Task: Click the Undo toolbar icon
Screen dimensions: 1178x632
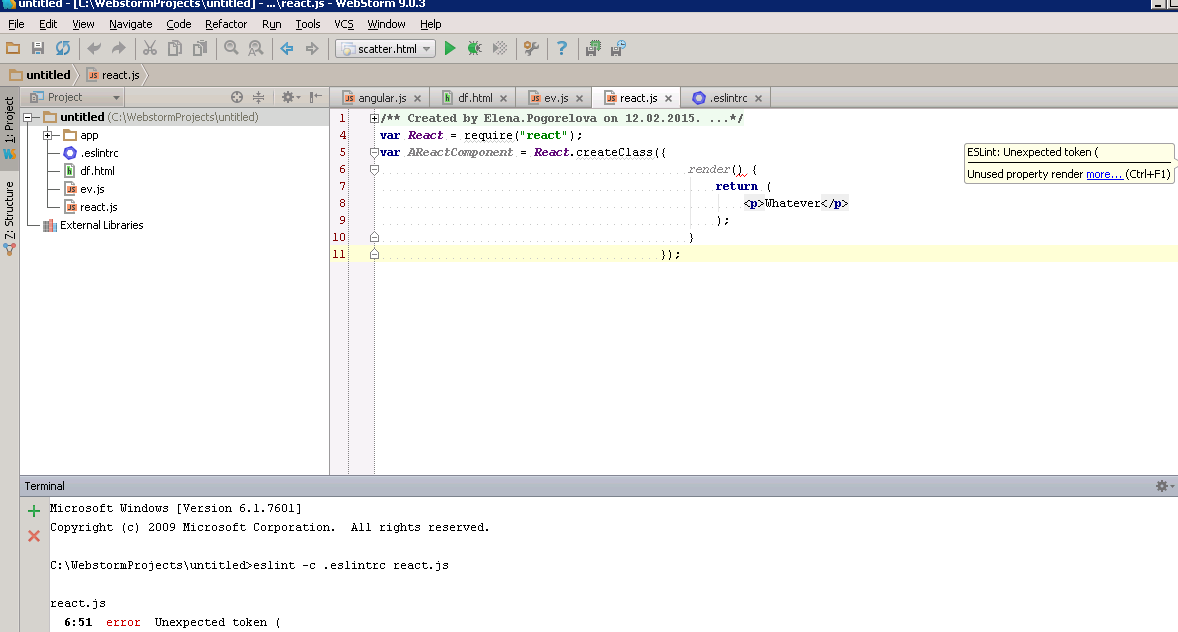Action: [94, 49]
